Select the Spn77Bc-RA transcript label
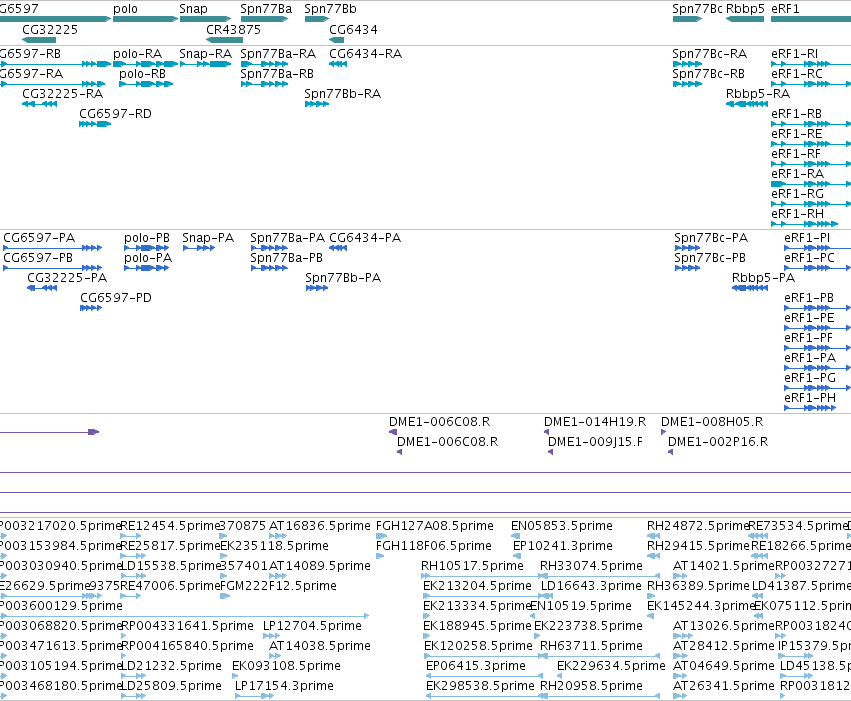Image resolution: width=851 pixels, height=701 pixels. click(709, 54)
